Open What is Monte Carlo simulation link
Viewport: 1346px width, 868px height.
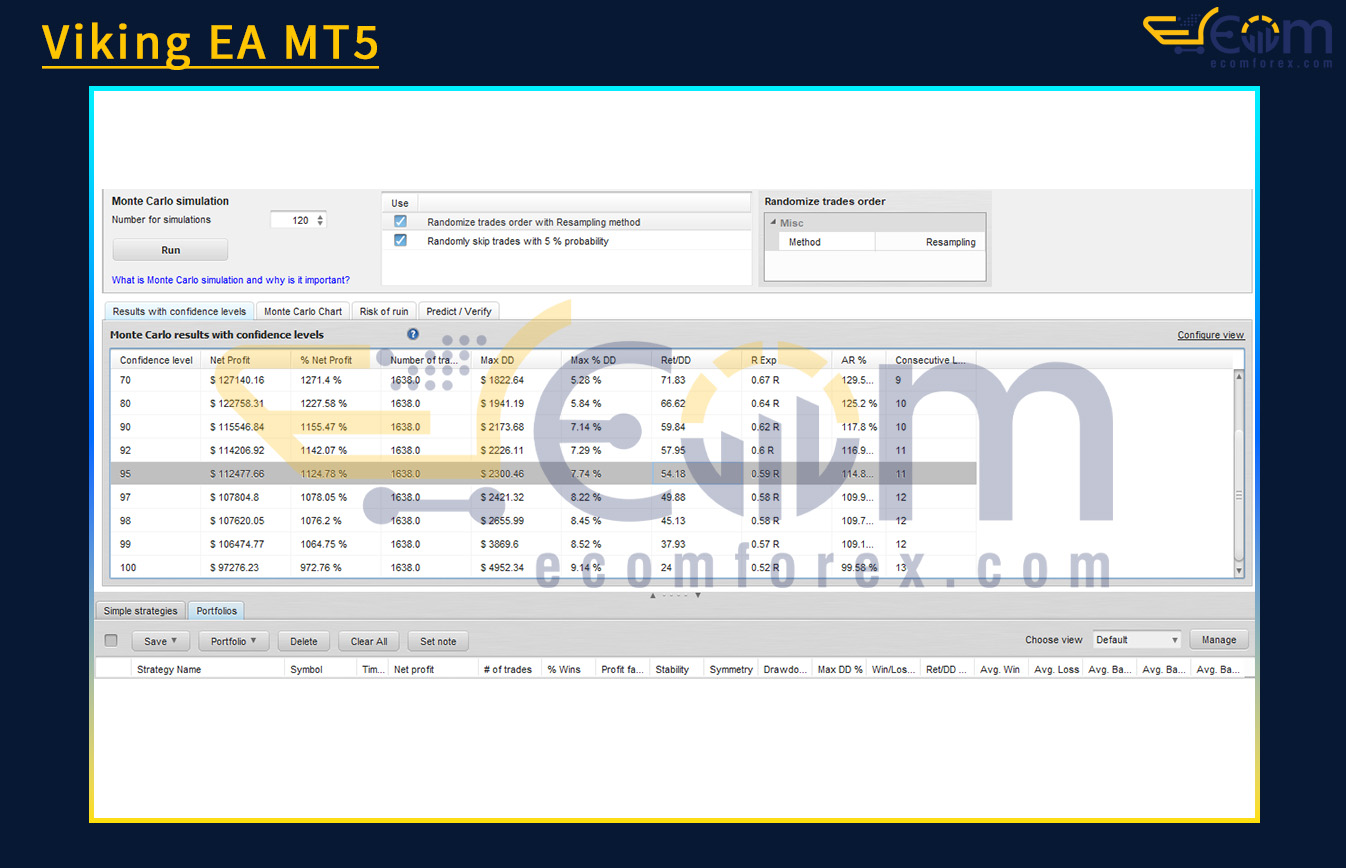point(231,280)
